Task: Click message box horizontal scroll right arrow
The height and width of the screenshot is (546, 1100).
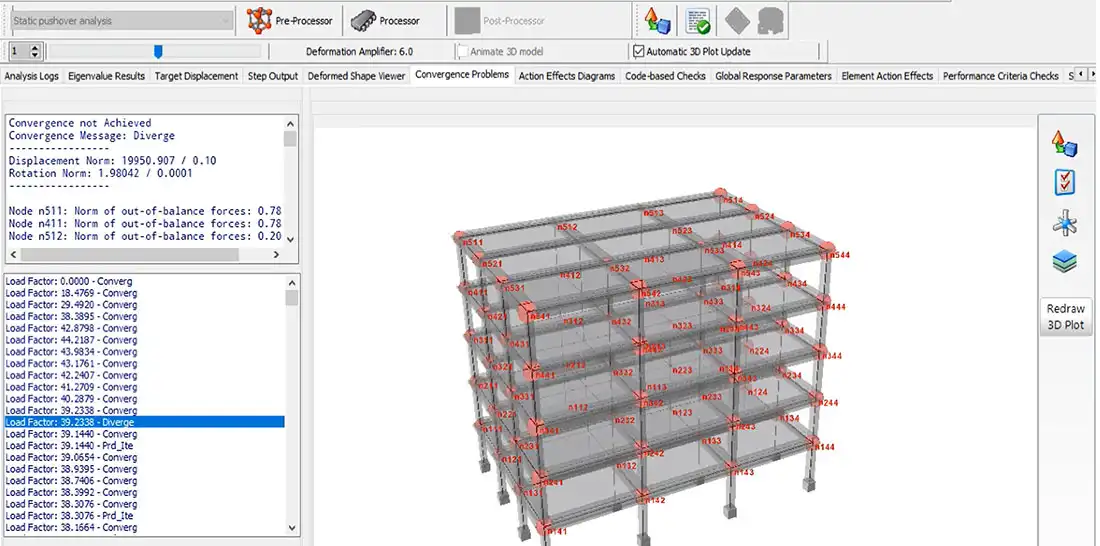Action: point(276,254)
